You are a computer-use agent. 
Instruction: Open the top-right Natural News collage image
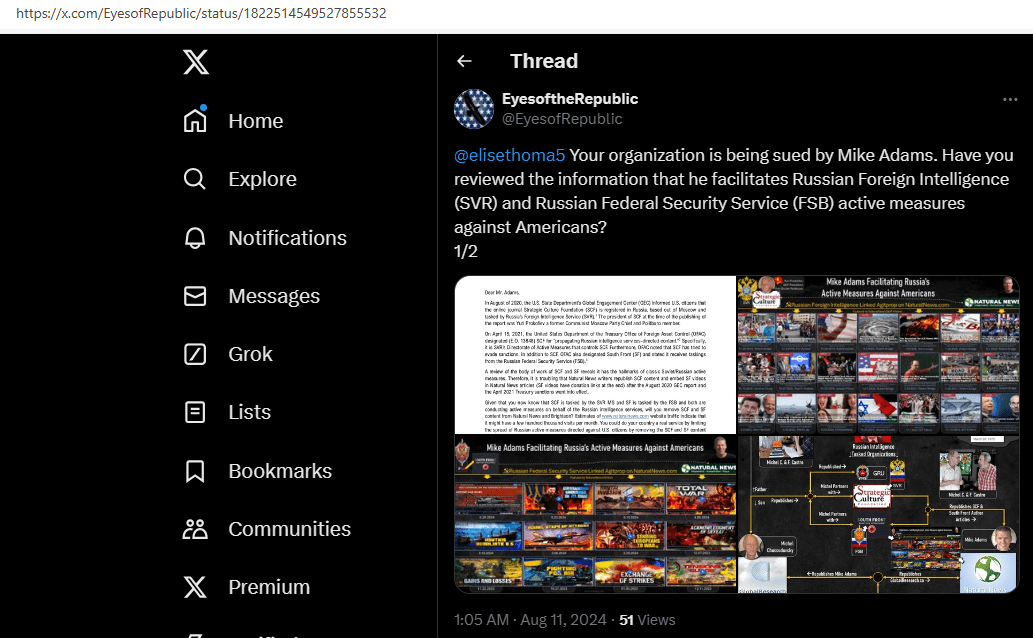(x=878, y=354)
